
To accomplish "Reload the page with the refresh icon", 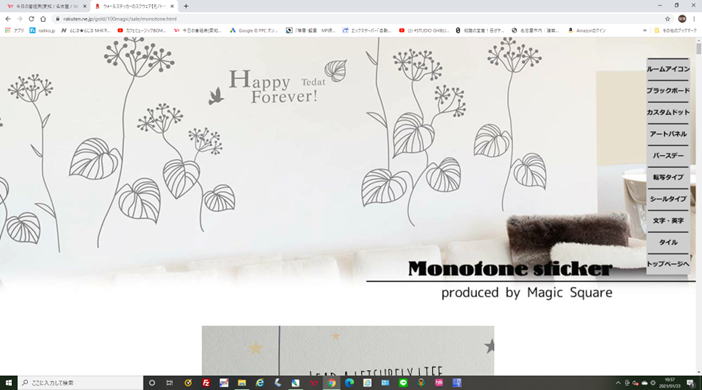I will point(31,19).
